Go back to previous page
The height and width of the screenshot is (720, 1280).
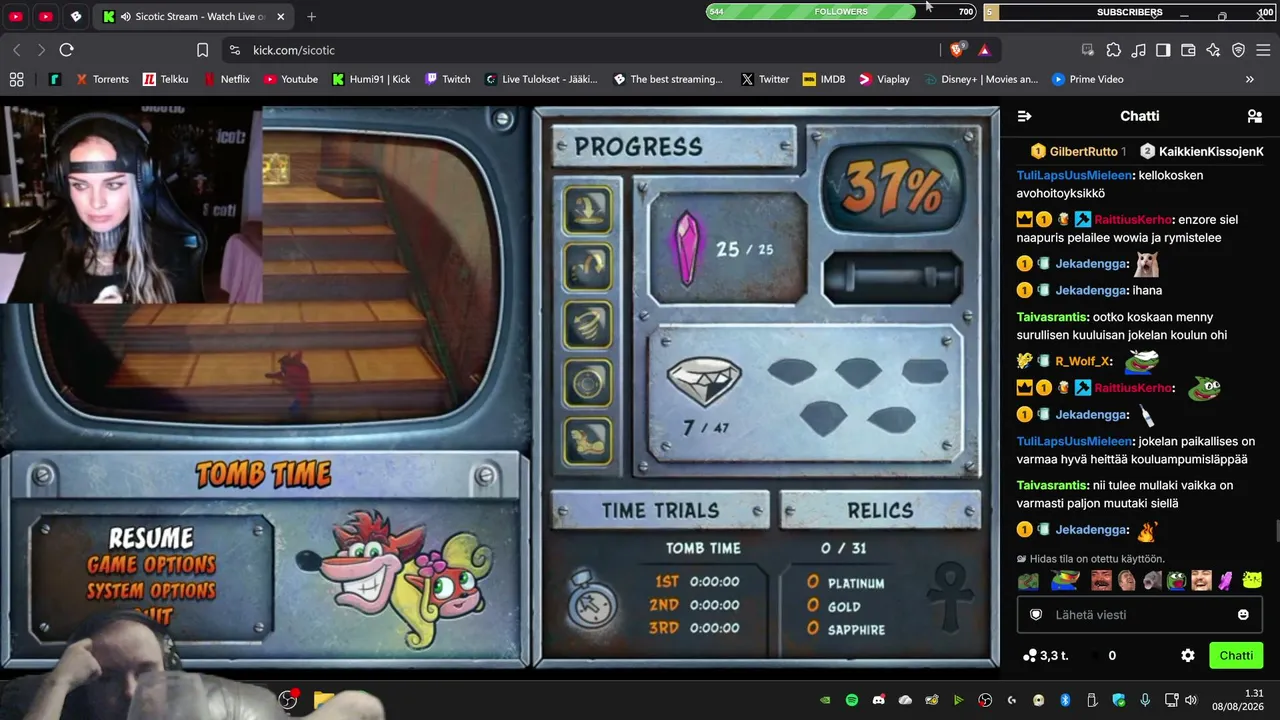(x=16, y=50)
